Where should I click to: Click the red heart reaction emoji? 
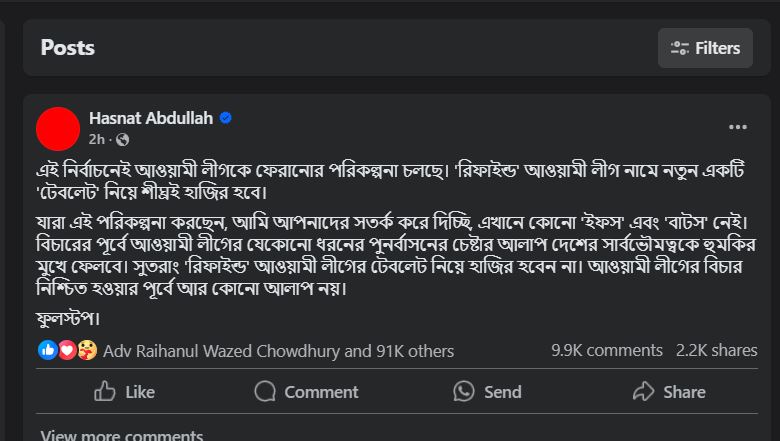click(x=67, y=350)
